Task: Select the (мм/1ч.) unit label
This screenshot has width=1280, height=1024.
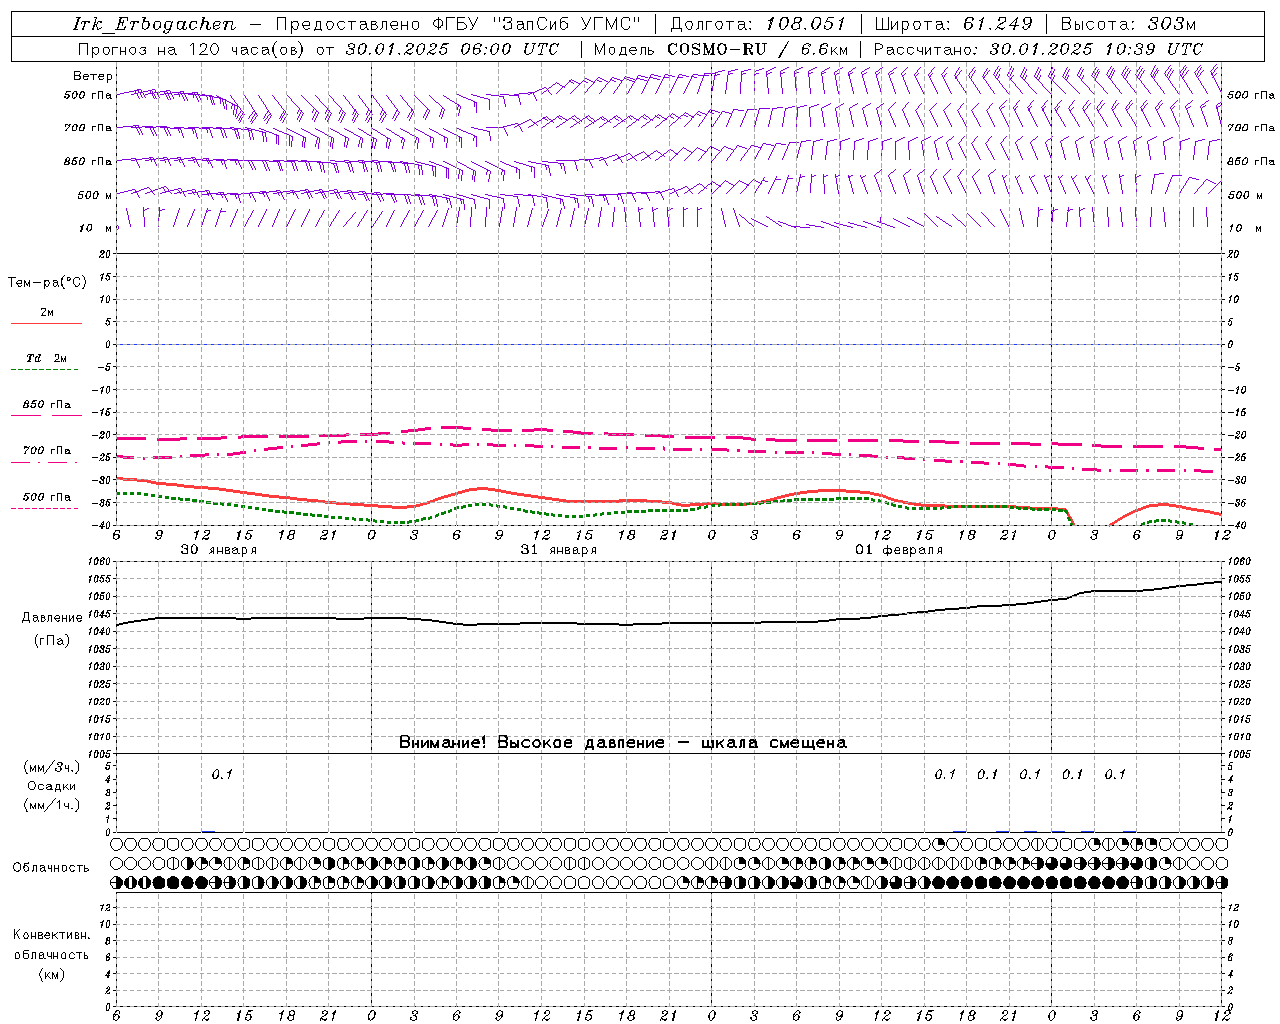Action: 51,805
